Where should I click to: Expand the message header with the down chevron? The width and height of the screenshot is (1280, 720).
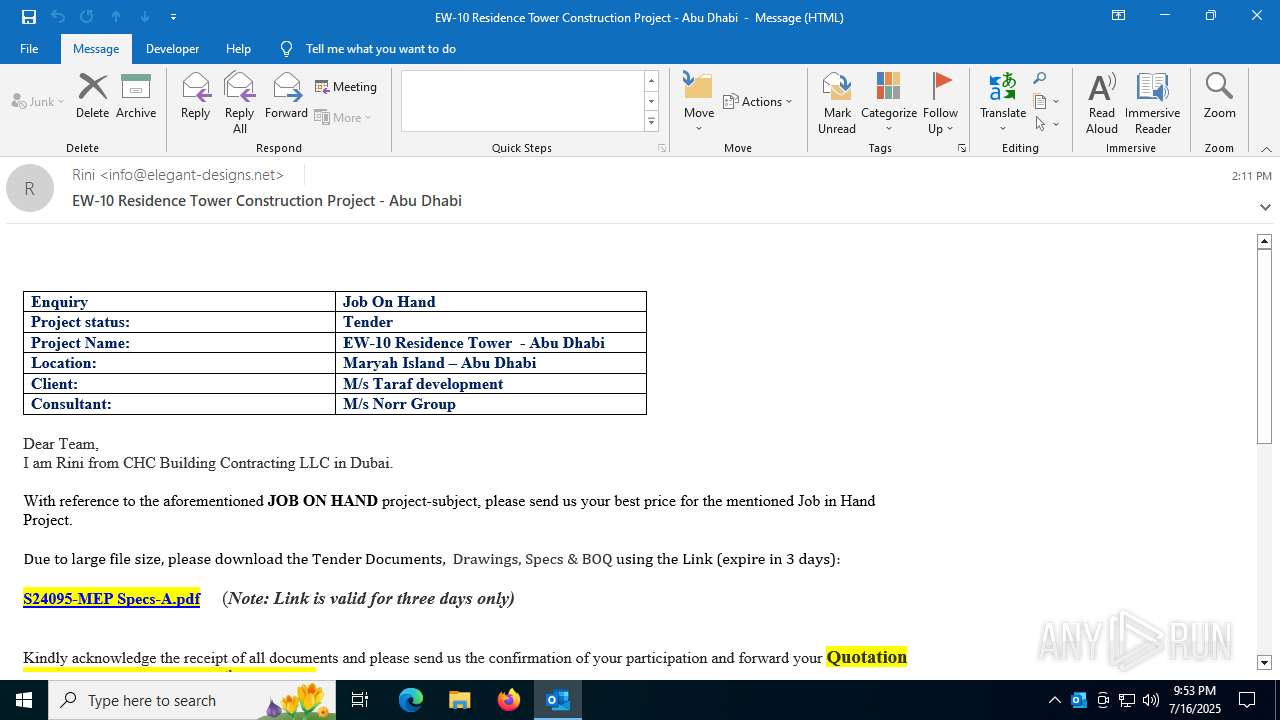(1265, 207)
